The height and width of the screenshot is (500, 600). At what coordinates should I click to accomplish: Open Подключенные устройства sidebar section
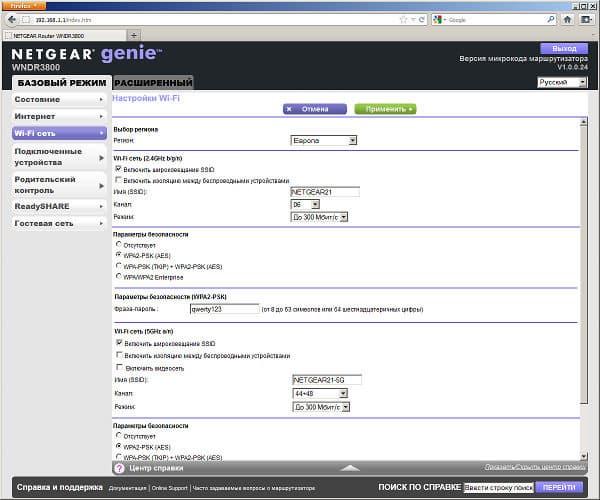[x=59, y=157]
